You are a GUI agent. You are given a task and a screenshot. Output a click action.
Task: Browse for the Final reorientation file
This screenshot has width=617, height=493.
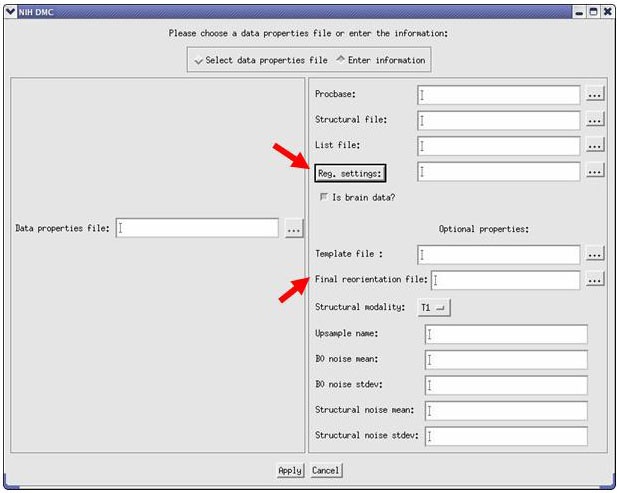pos(595,280)
